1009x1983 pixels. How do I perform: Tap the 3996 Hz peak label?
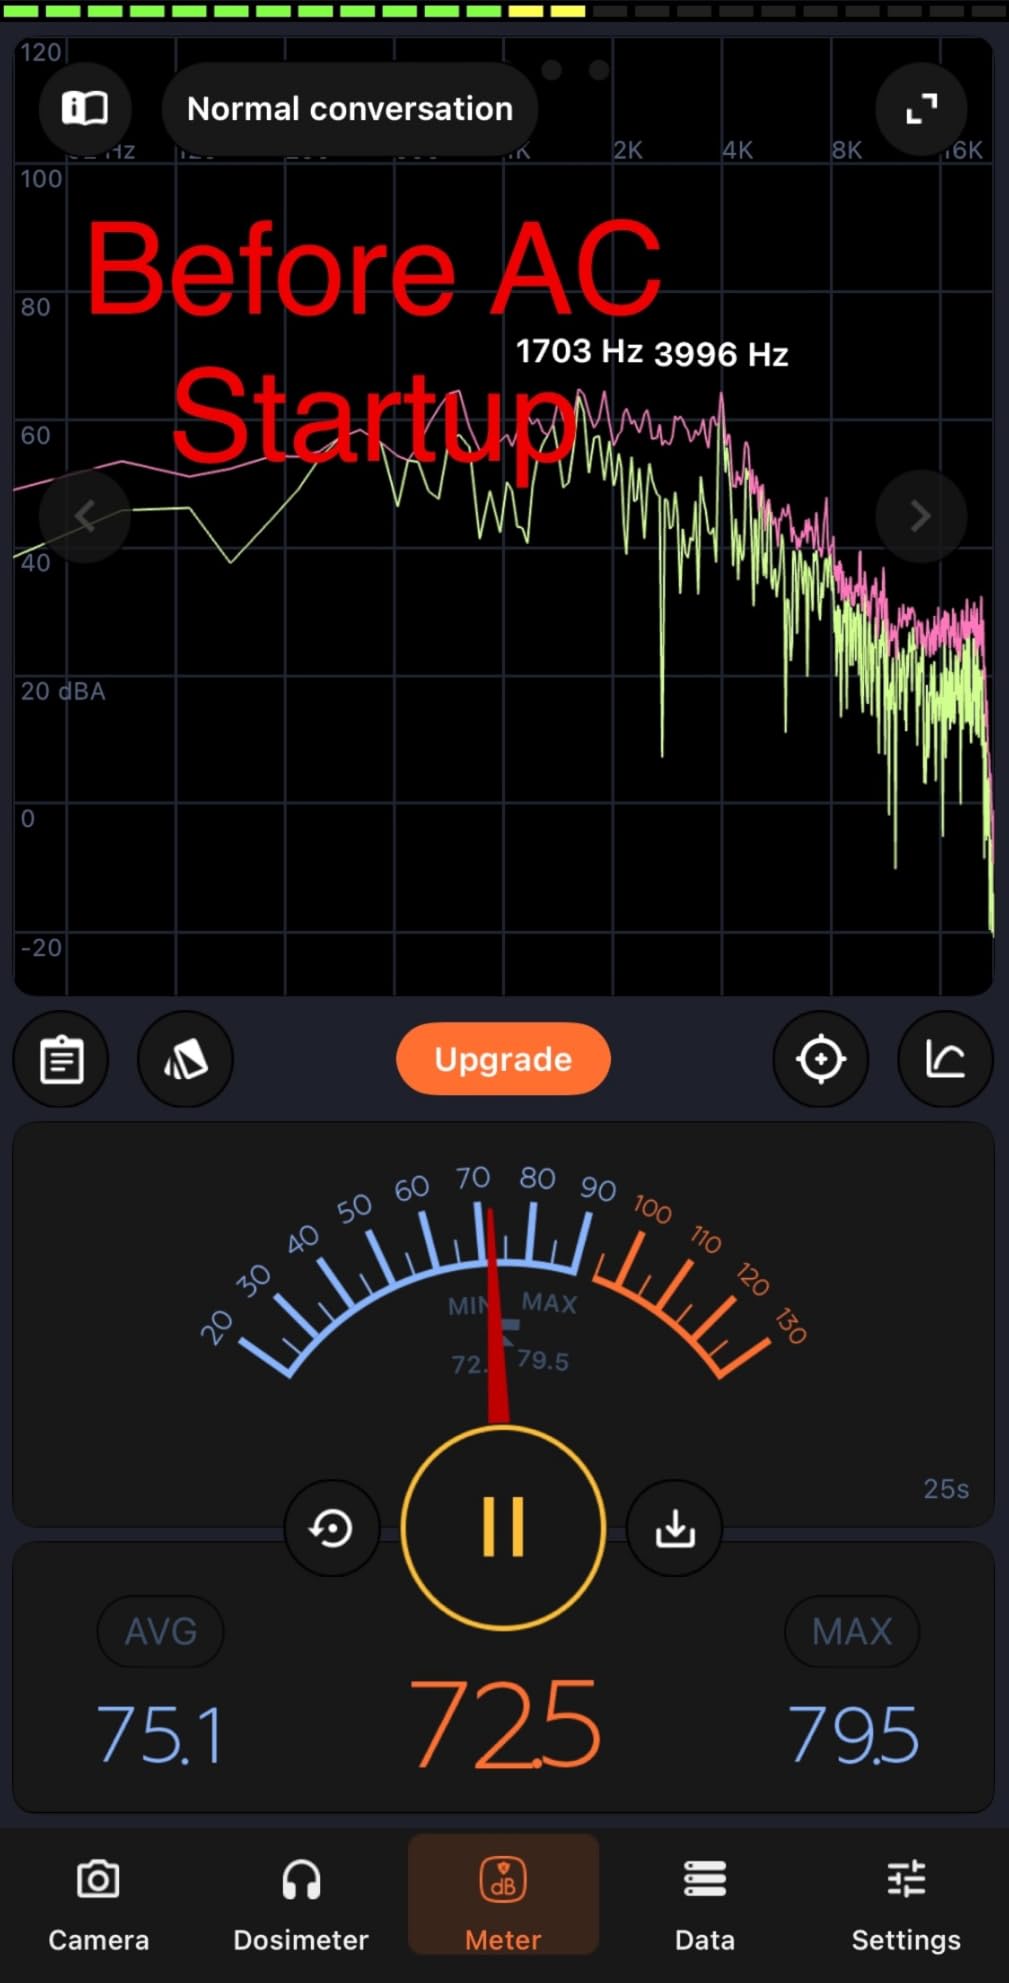coord(721,354)
